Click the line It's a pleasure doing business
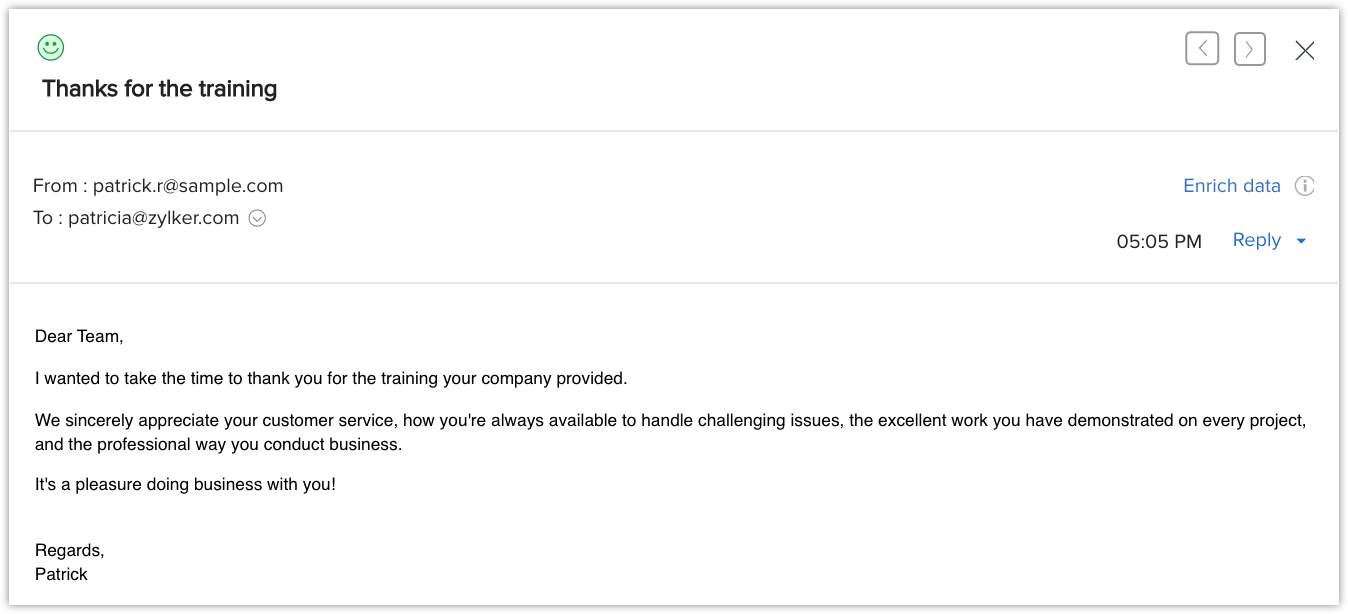Image resolution: width=1348 pixels, height=614 pixels. [x=185, y=485]
